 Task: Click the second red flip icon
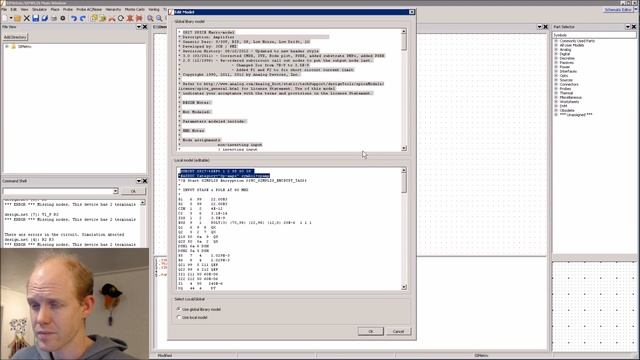(x=139, y=18)
